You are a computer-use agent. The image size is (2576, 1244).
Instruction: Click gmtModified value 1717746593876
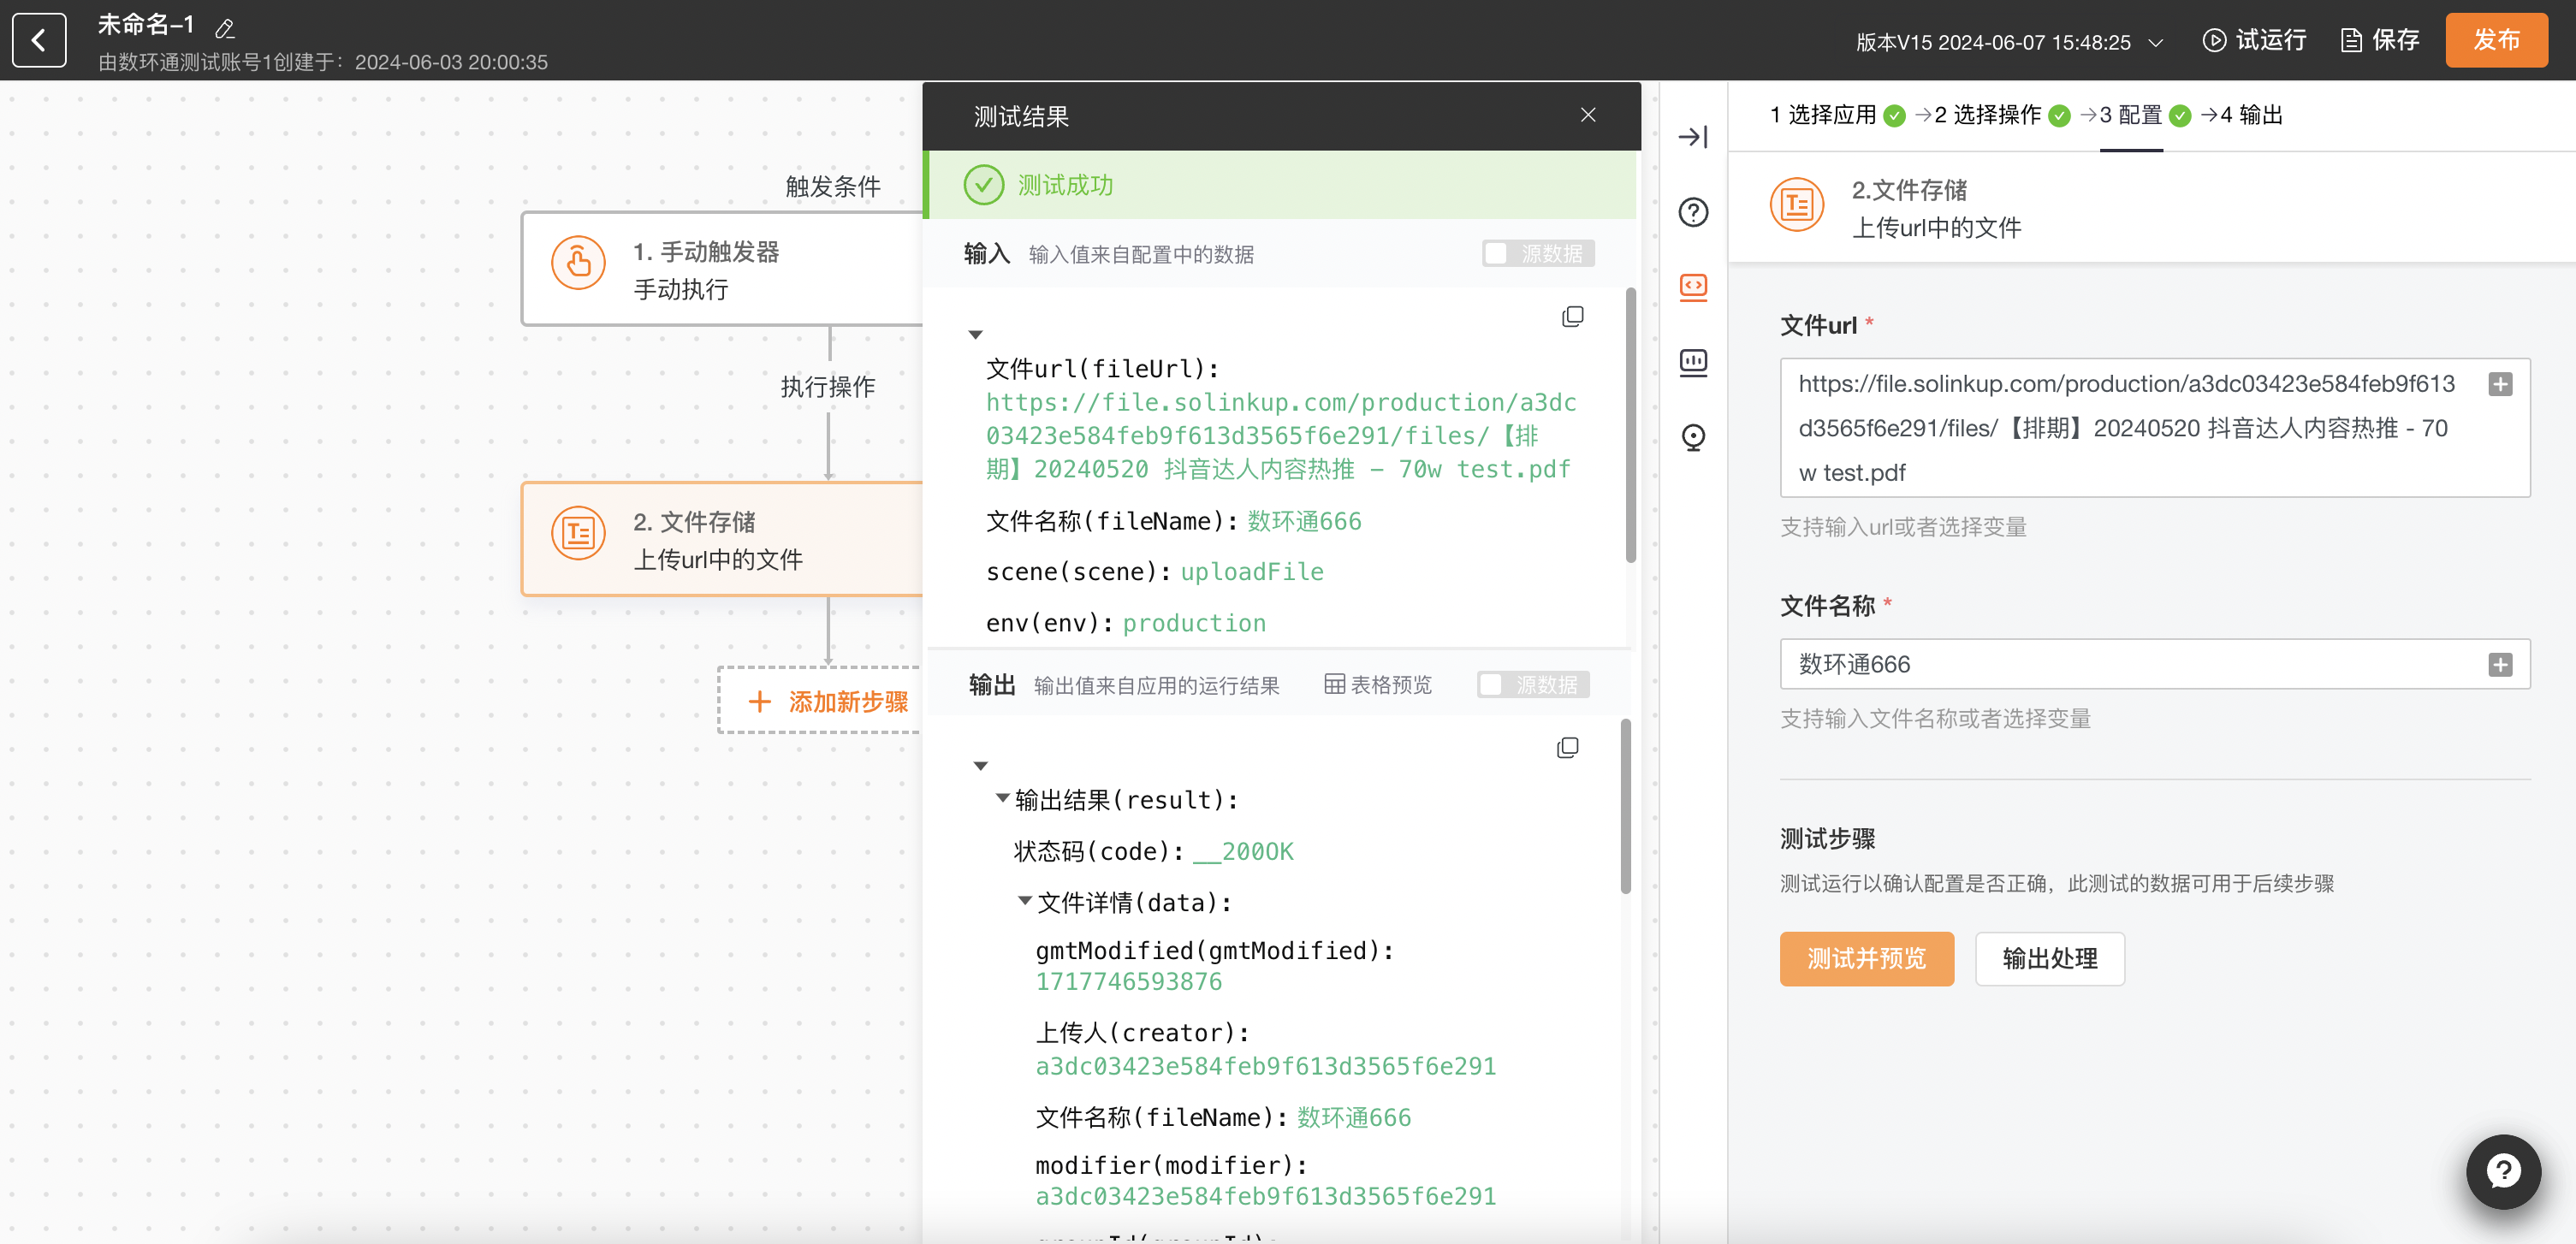click(1128, 981)
